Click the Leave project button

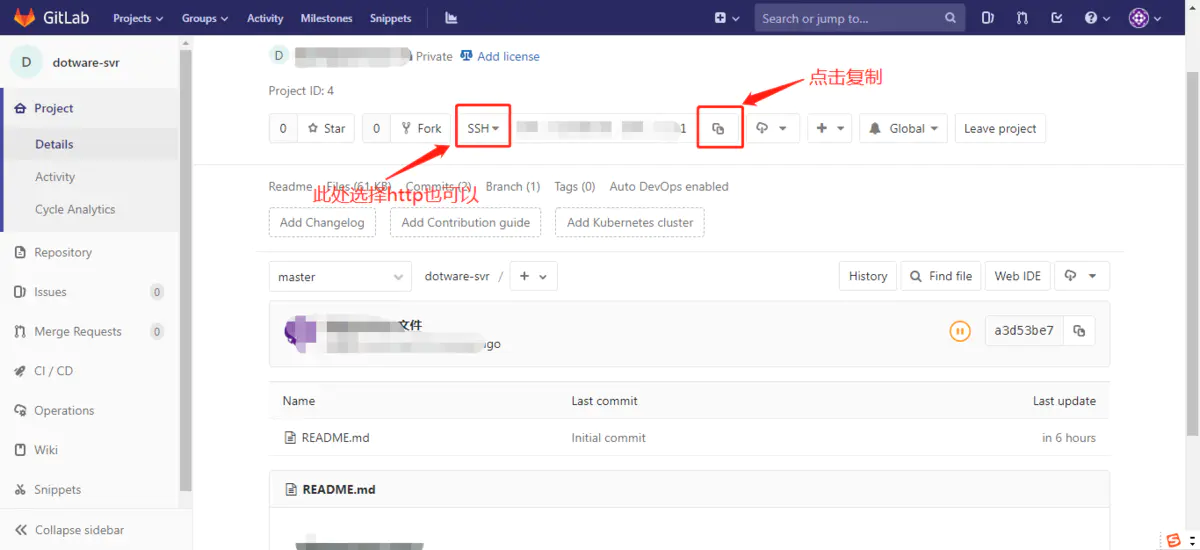1000,128
